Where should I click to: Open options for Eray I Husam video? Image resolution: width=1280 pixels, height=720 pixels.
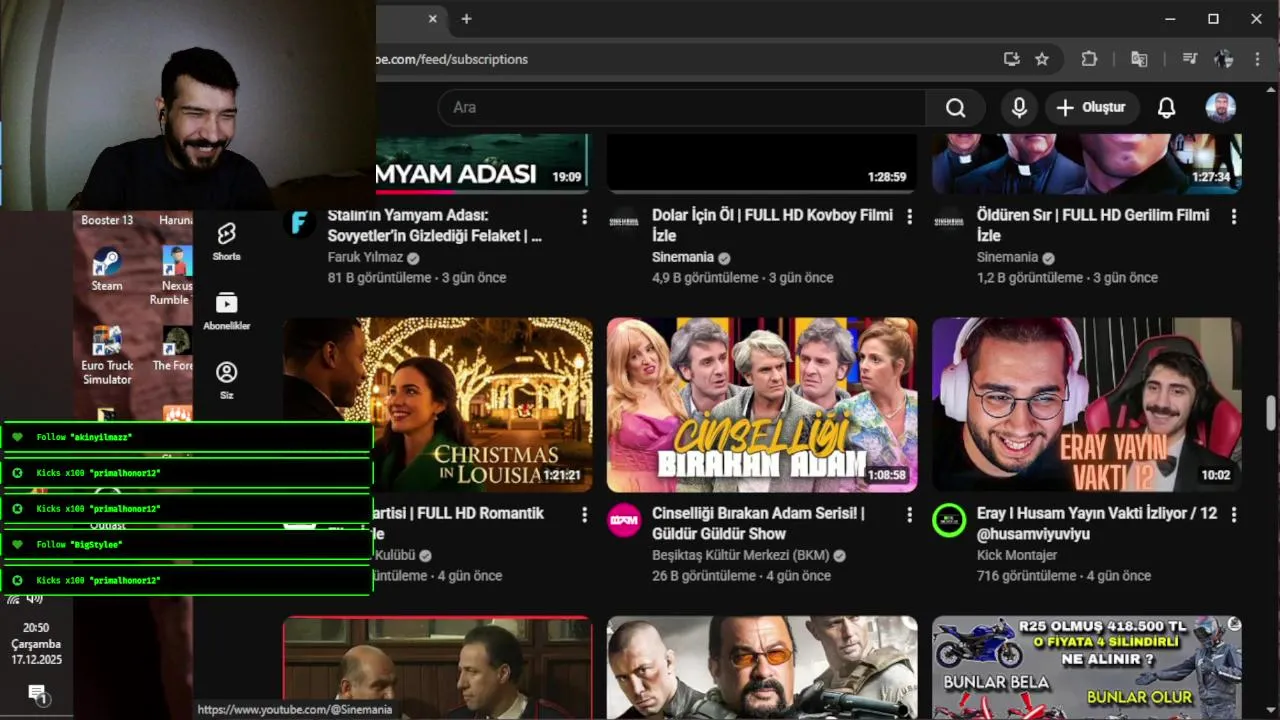pos(1234,514)
